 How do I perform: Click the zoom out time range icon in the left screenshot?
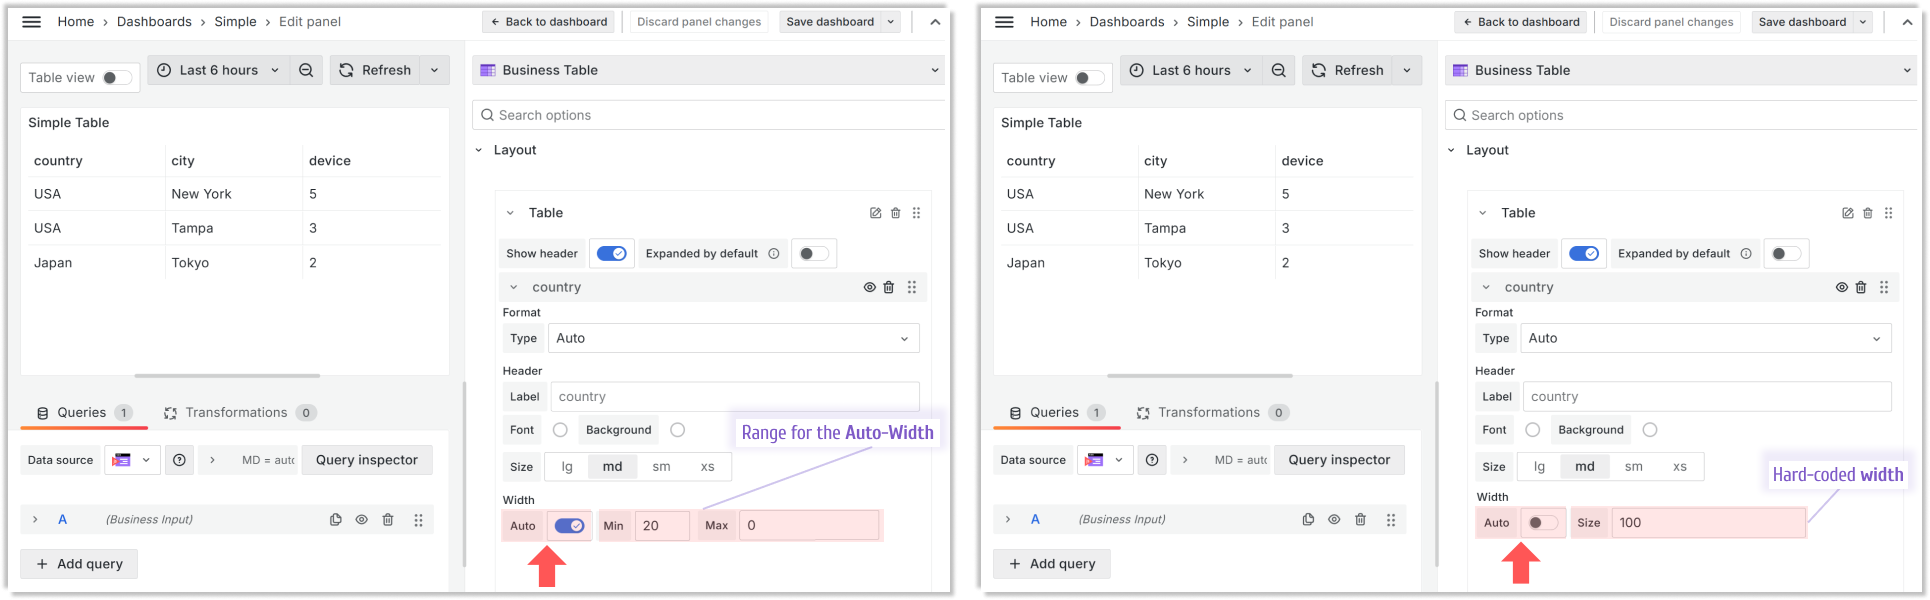(x=306, y=70)
